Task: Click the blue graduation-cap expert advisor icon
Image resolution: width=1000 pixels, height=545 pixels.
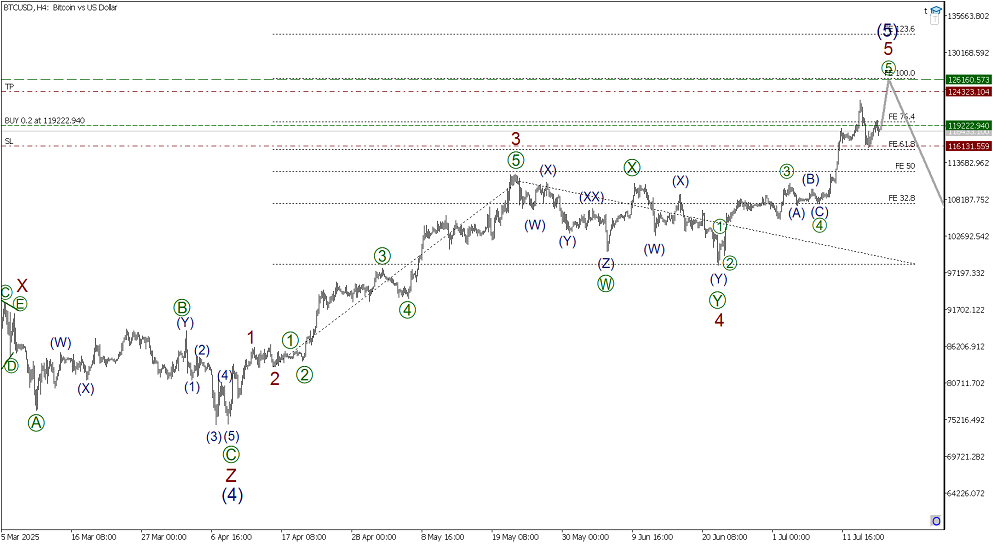Action: 936,10
